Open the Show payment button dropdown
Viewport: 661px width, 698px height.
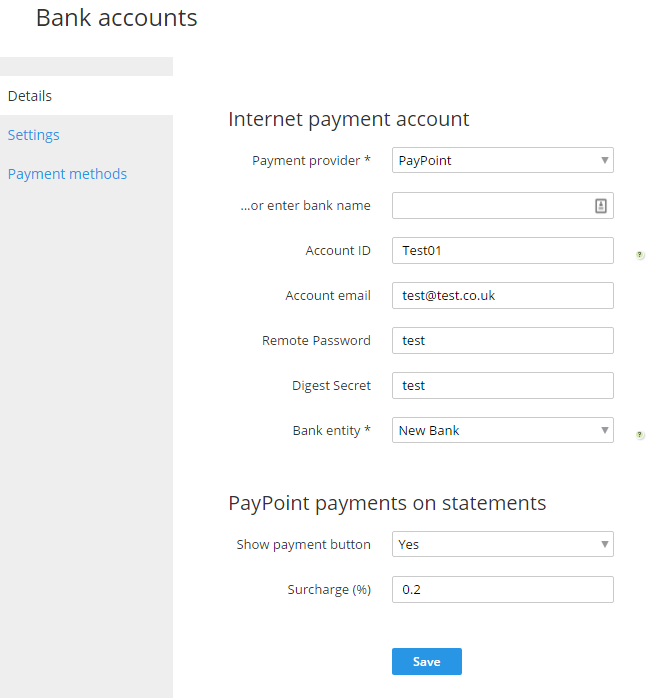503,544
